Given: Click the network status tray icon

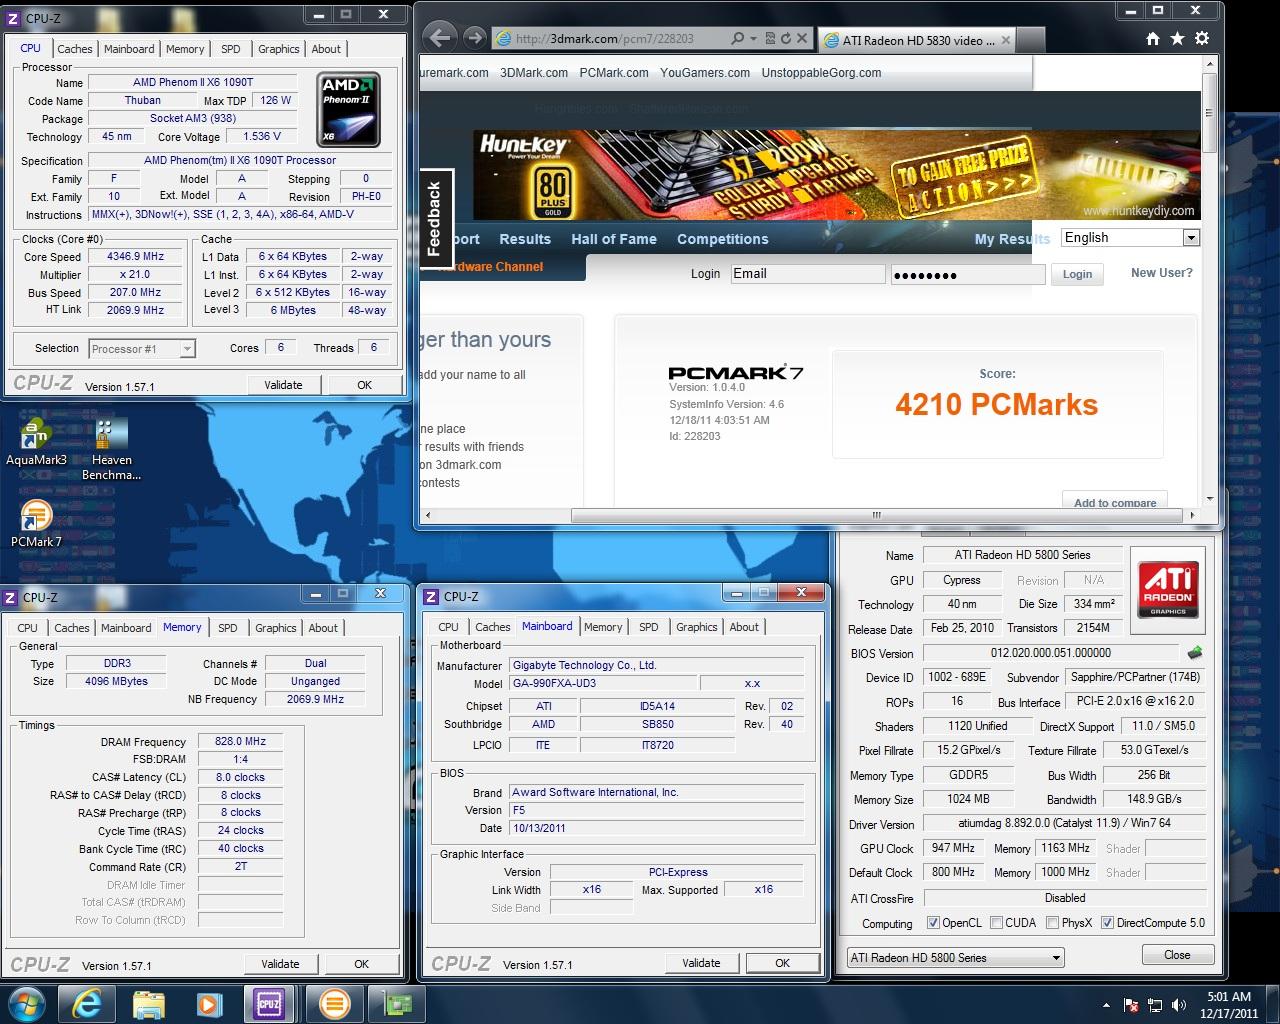Looking at the screenshot, I should (x=1153, y=1005).
